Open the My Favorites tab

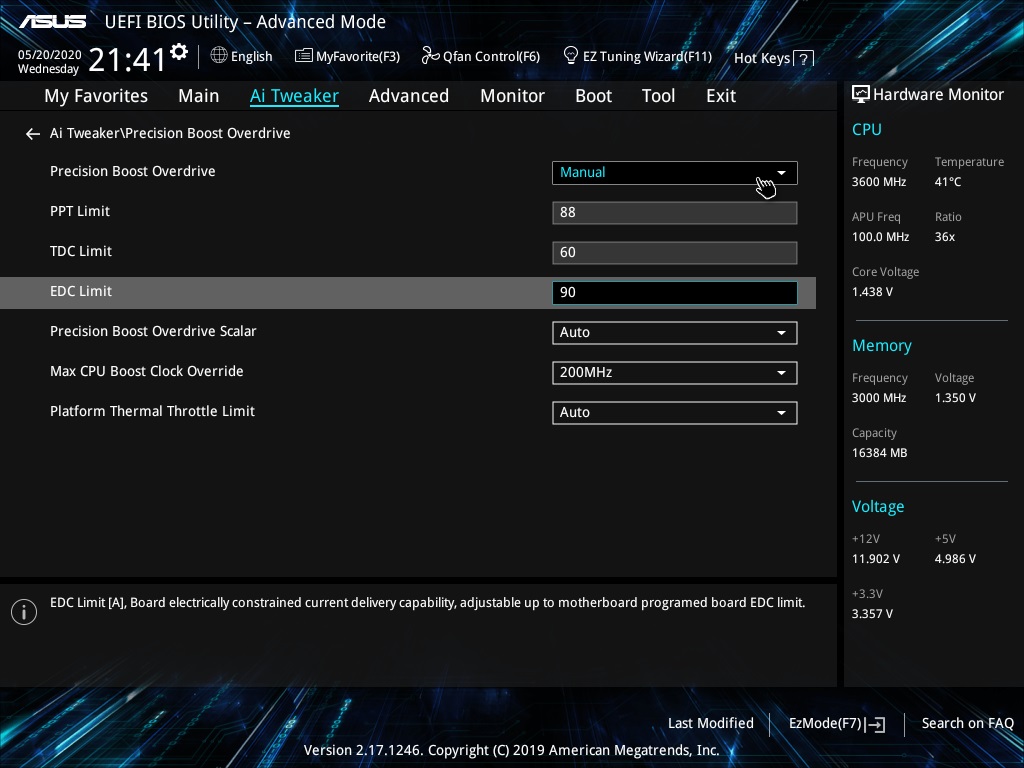coord(96,96)
